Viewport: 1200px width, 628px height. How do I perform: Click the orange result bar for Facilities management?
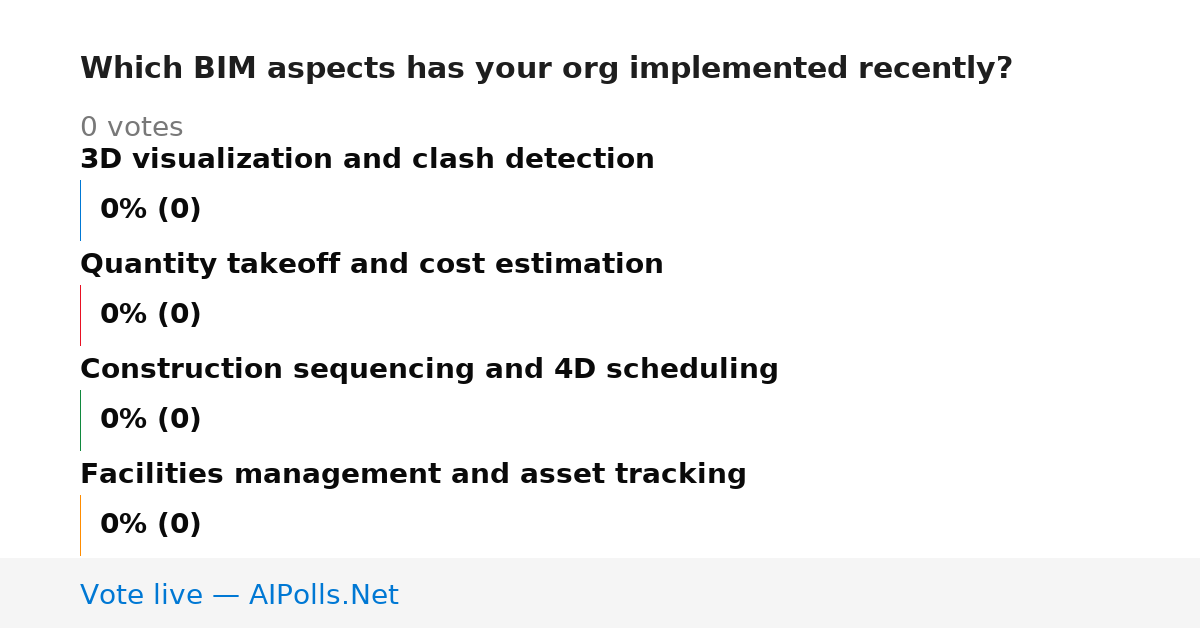tap(80, 525)
